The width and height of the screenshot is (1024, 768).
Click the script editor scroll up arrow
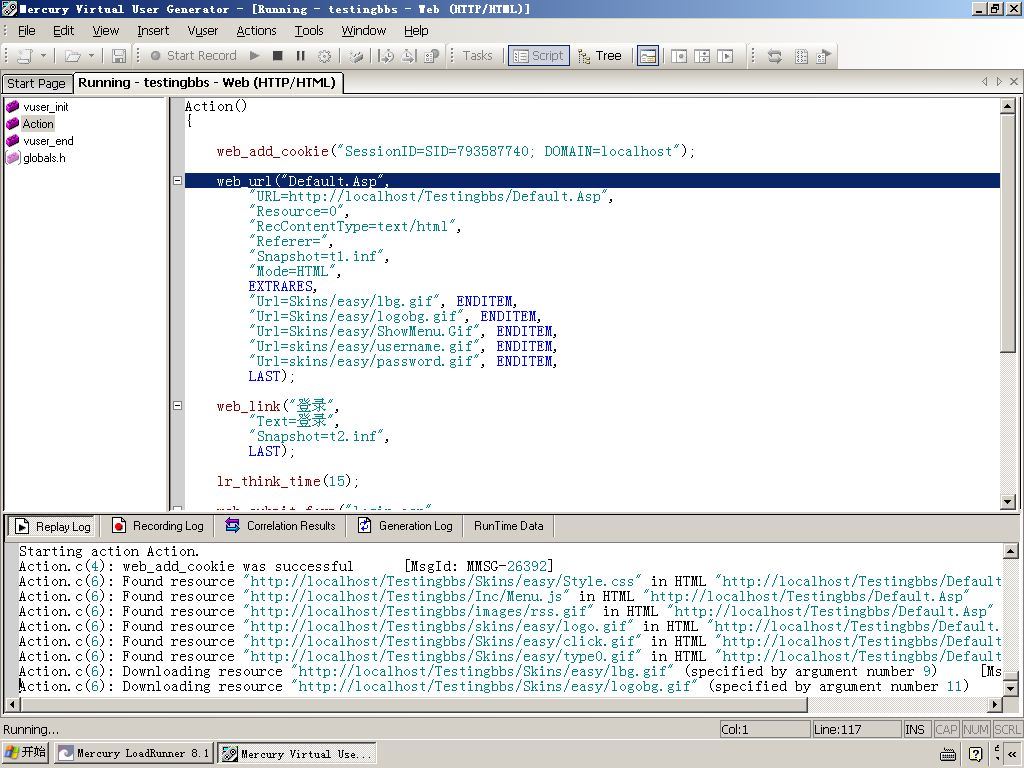(x=1008, y=105)
